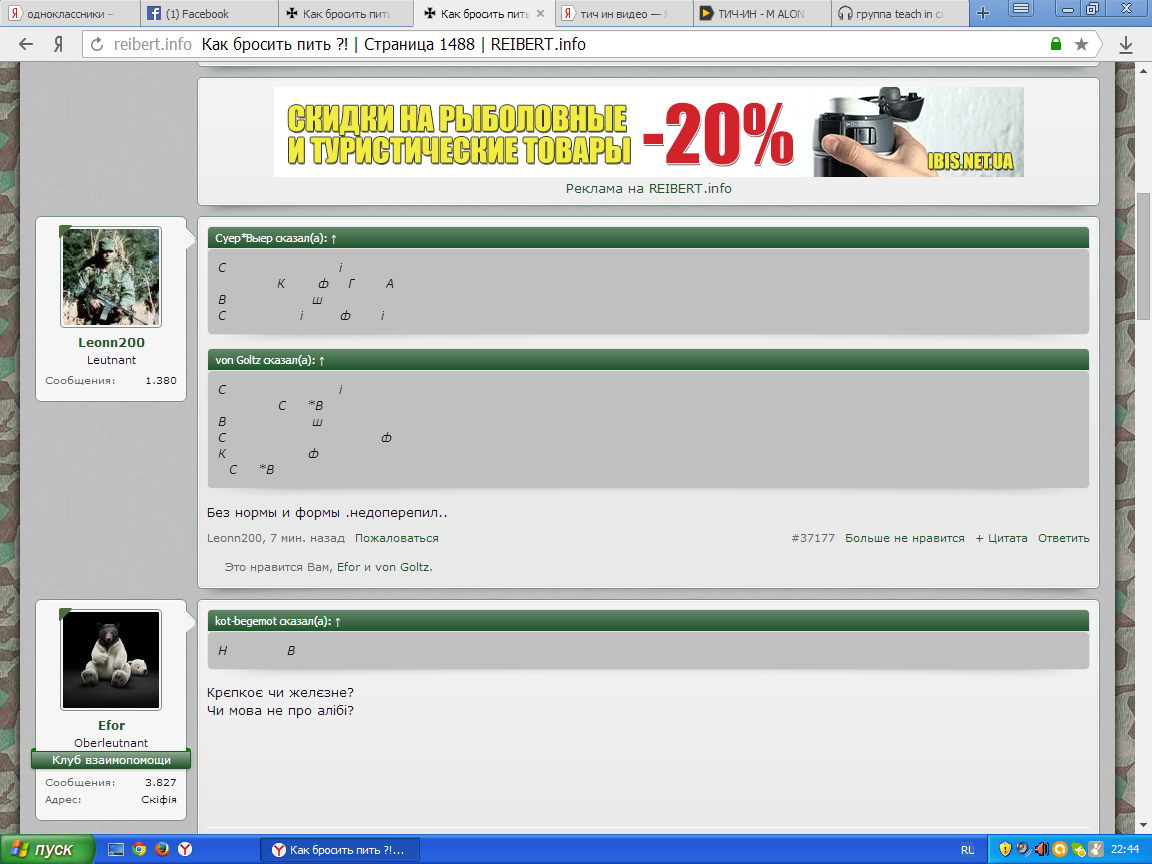Click 'Больше не нравится' to unlike post
This screenshot has height=864, width=1152.
904,538
